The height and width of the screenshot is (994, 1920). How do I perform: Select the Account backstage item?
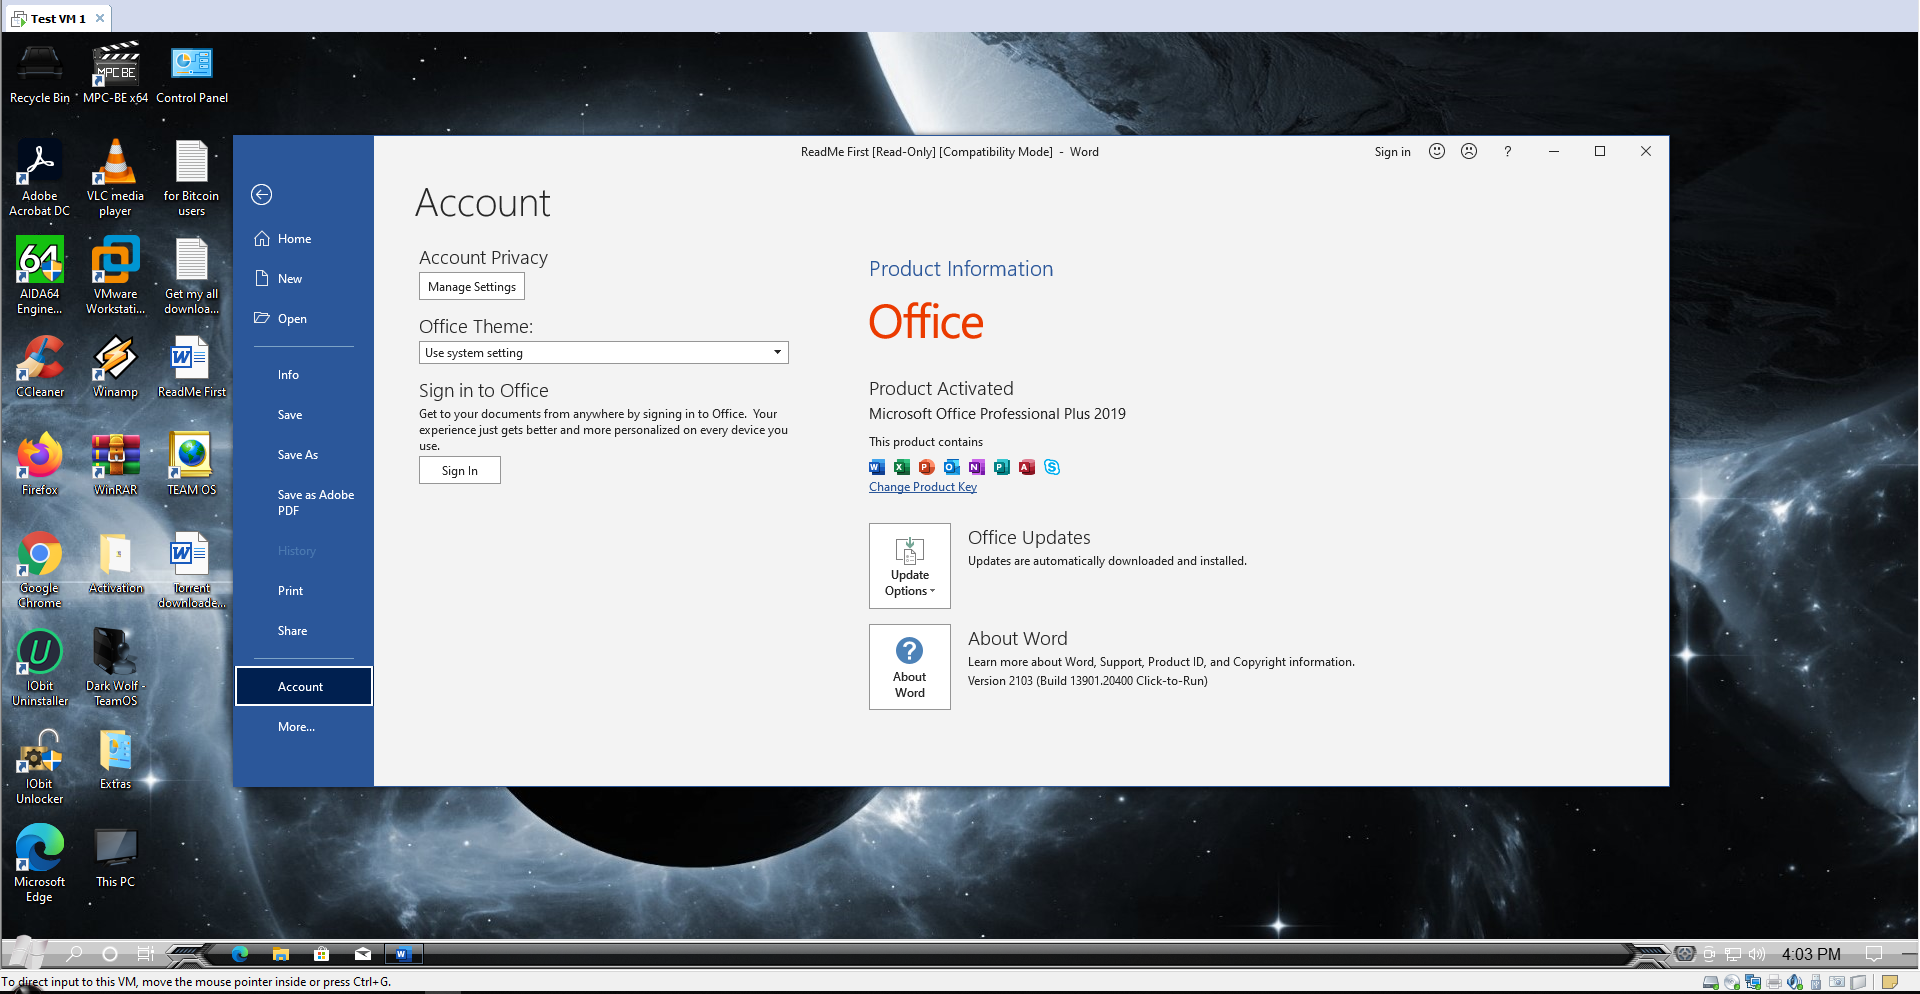coord(304,687)
